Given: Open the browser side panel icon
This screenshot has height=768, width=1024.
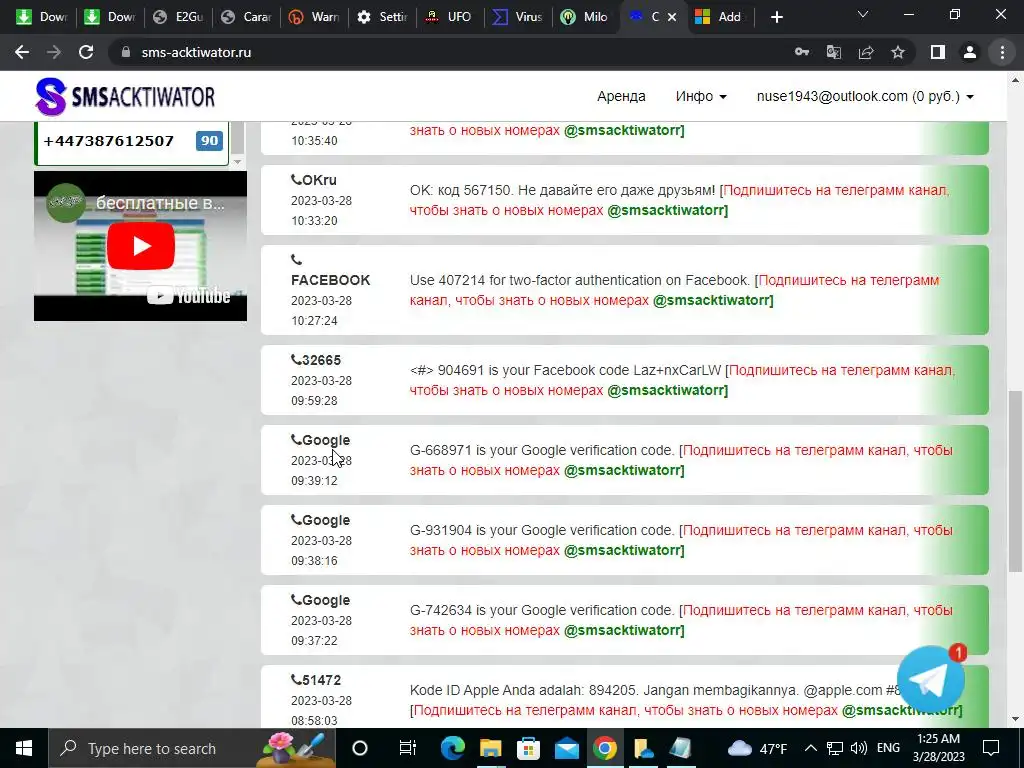Looking at the screenshot, I should (x=938, y=52).
